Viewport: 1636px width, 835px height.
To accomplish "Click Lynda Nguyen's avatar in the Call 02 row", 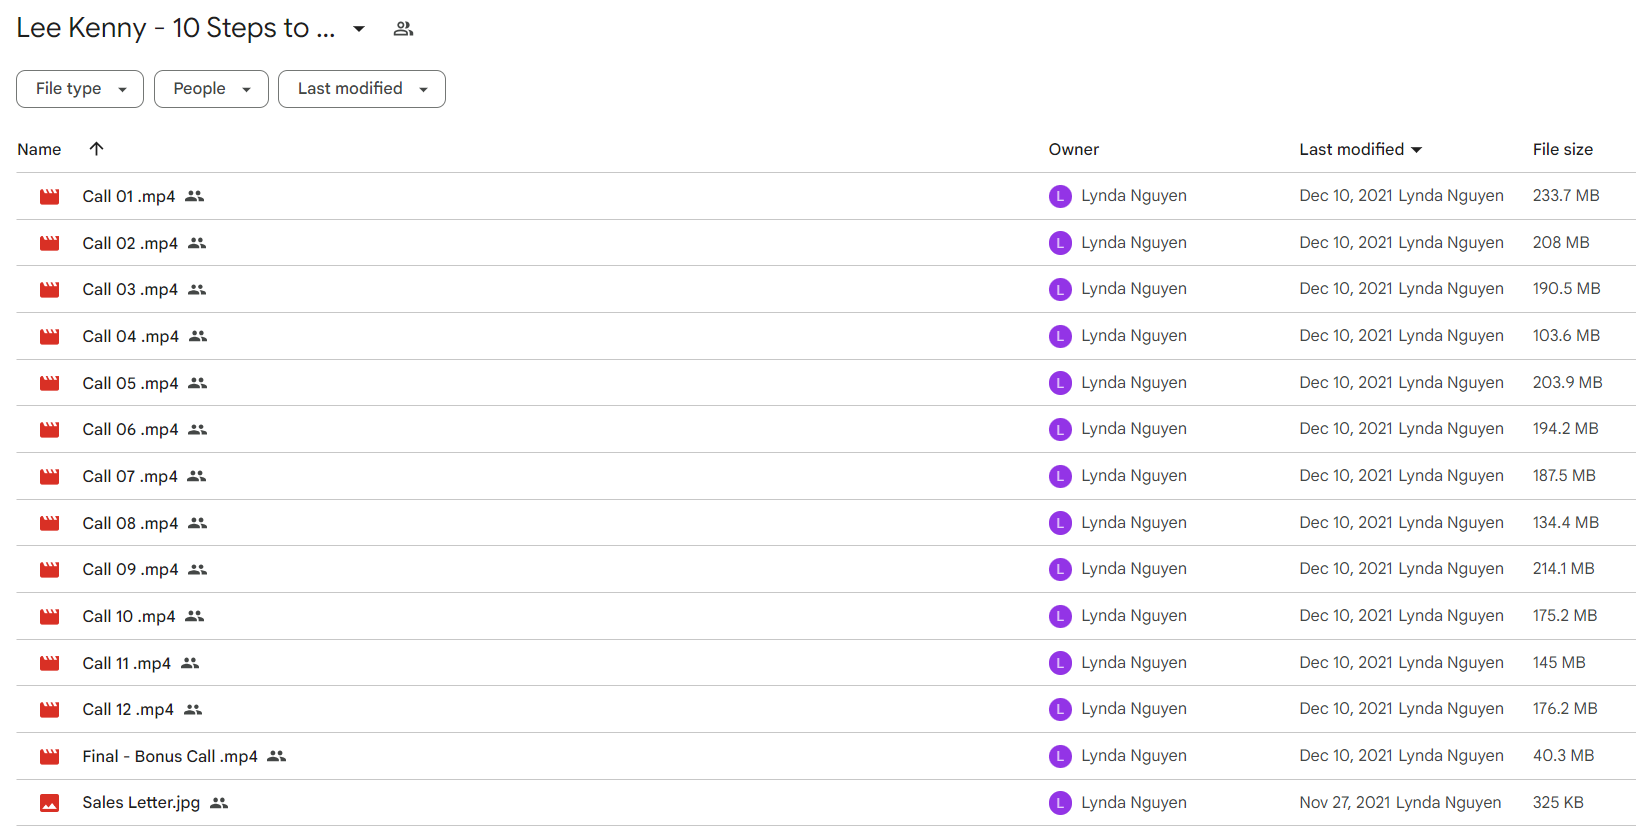I will pyautogui.click(x=1060, y=243).
